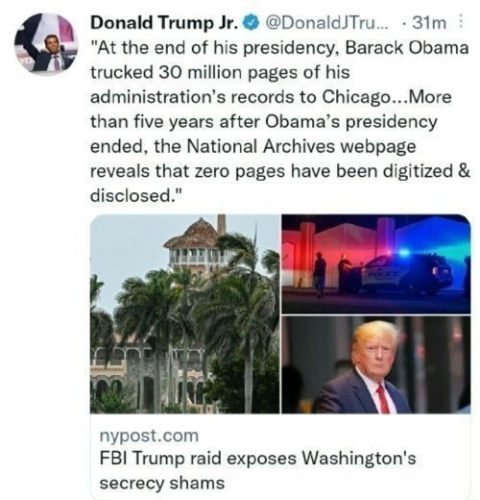Click the link card footer area
The height and width of the screenshot is (500, 480).
(280, 457)
